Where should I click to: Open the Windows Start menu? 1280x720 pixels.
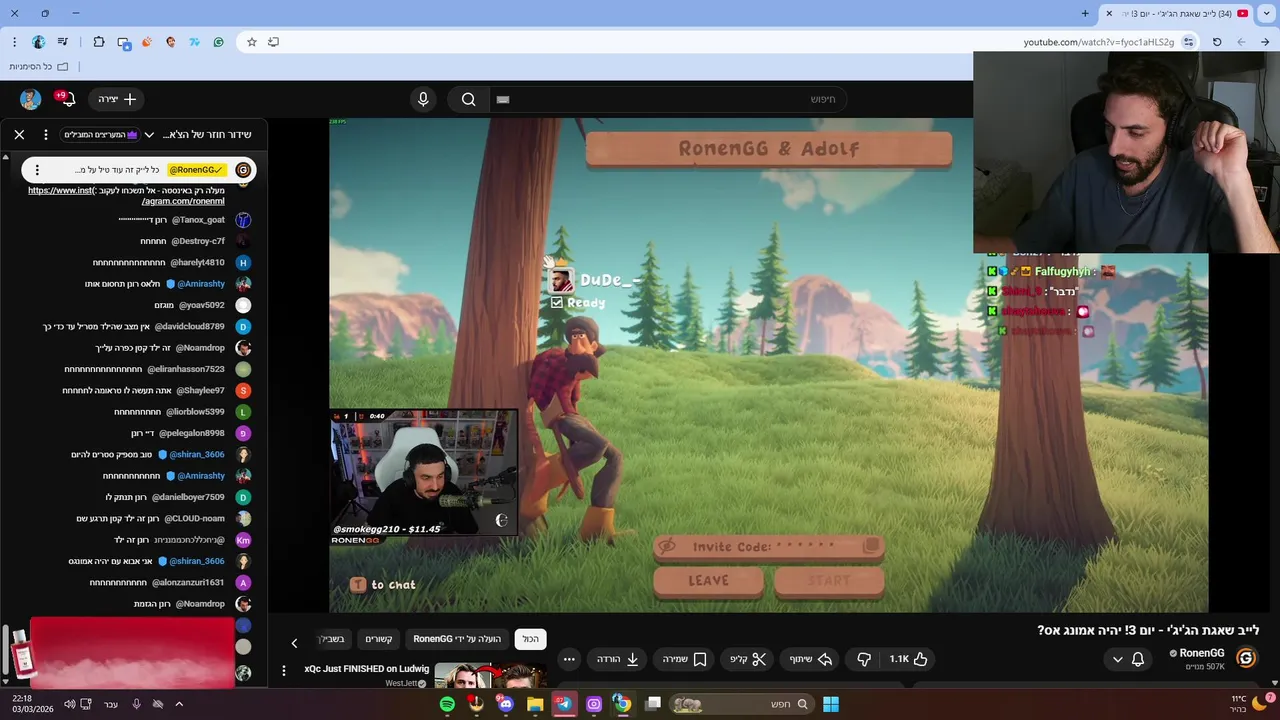(830, 704)
